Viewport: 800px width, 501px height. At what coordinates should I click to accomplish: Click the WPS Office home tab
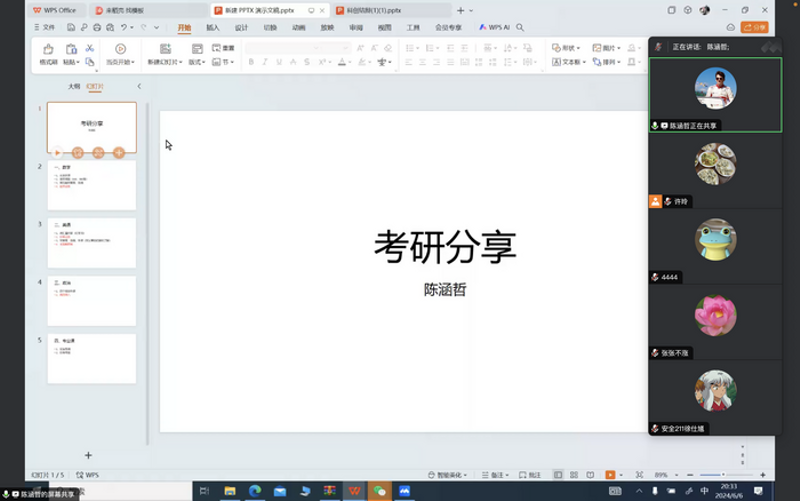coord(55,10)
